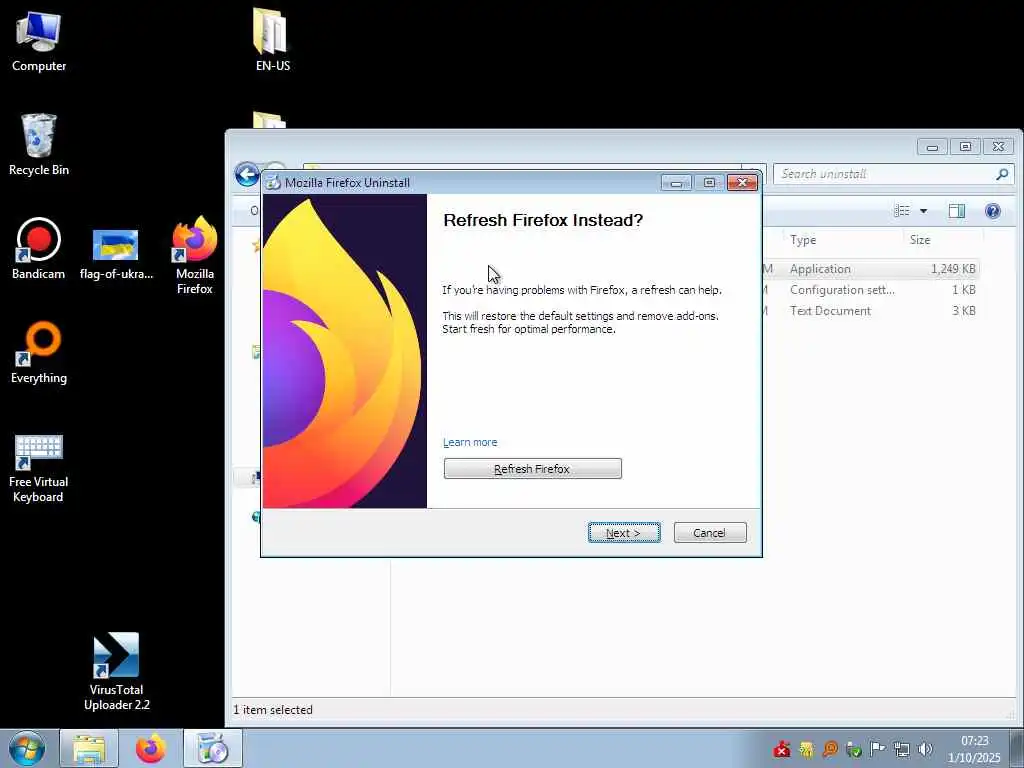
Task: Open Explorer help question mark icon
Action: coord(993,210)
